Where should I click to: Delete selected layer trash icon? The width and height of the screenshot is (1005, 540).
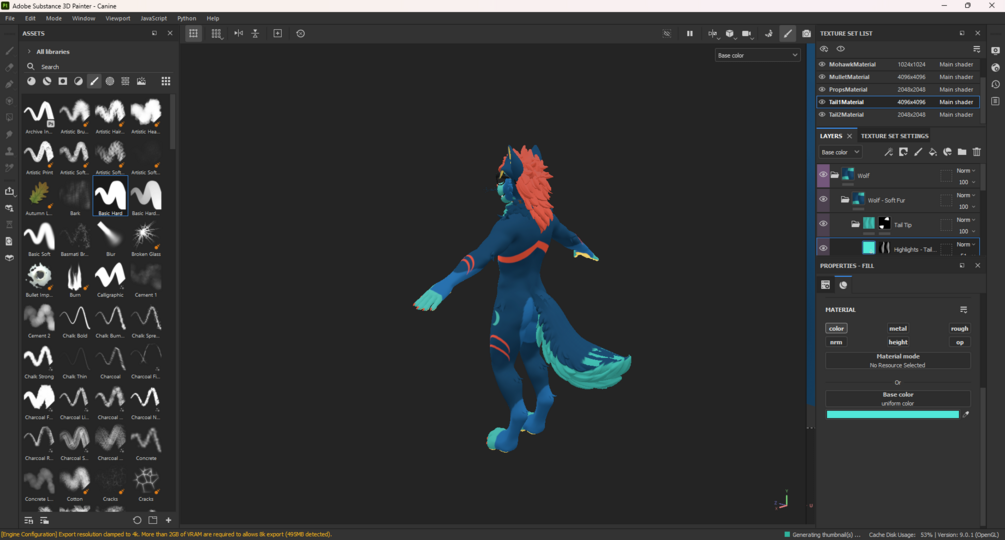(977, 152)
